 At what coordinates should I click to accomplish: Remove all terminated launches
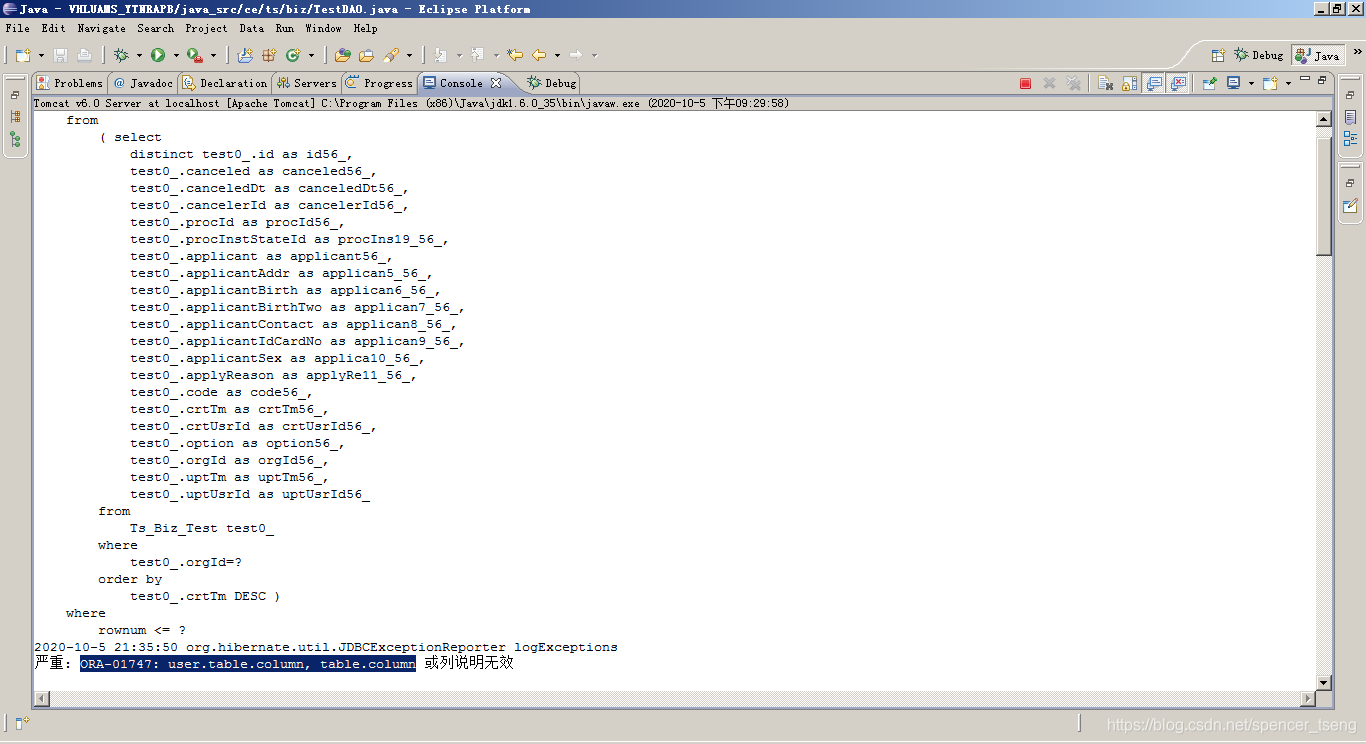(x=1072, y=83)
